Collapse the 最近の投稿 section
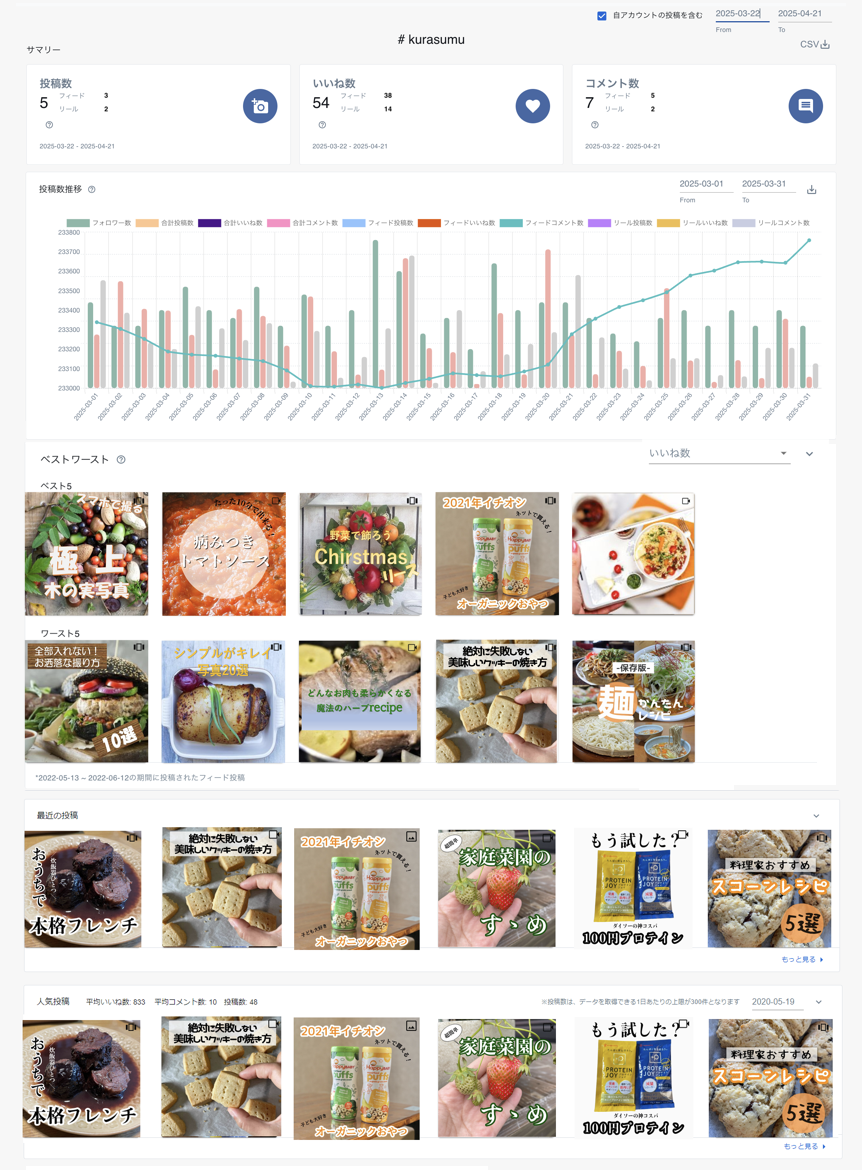This screenshot has width=862, height=1170. pos(817,816)
